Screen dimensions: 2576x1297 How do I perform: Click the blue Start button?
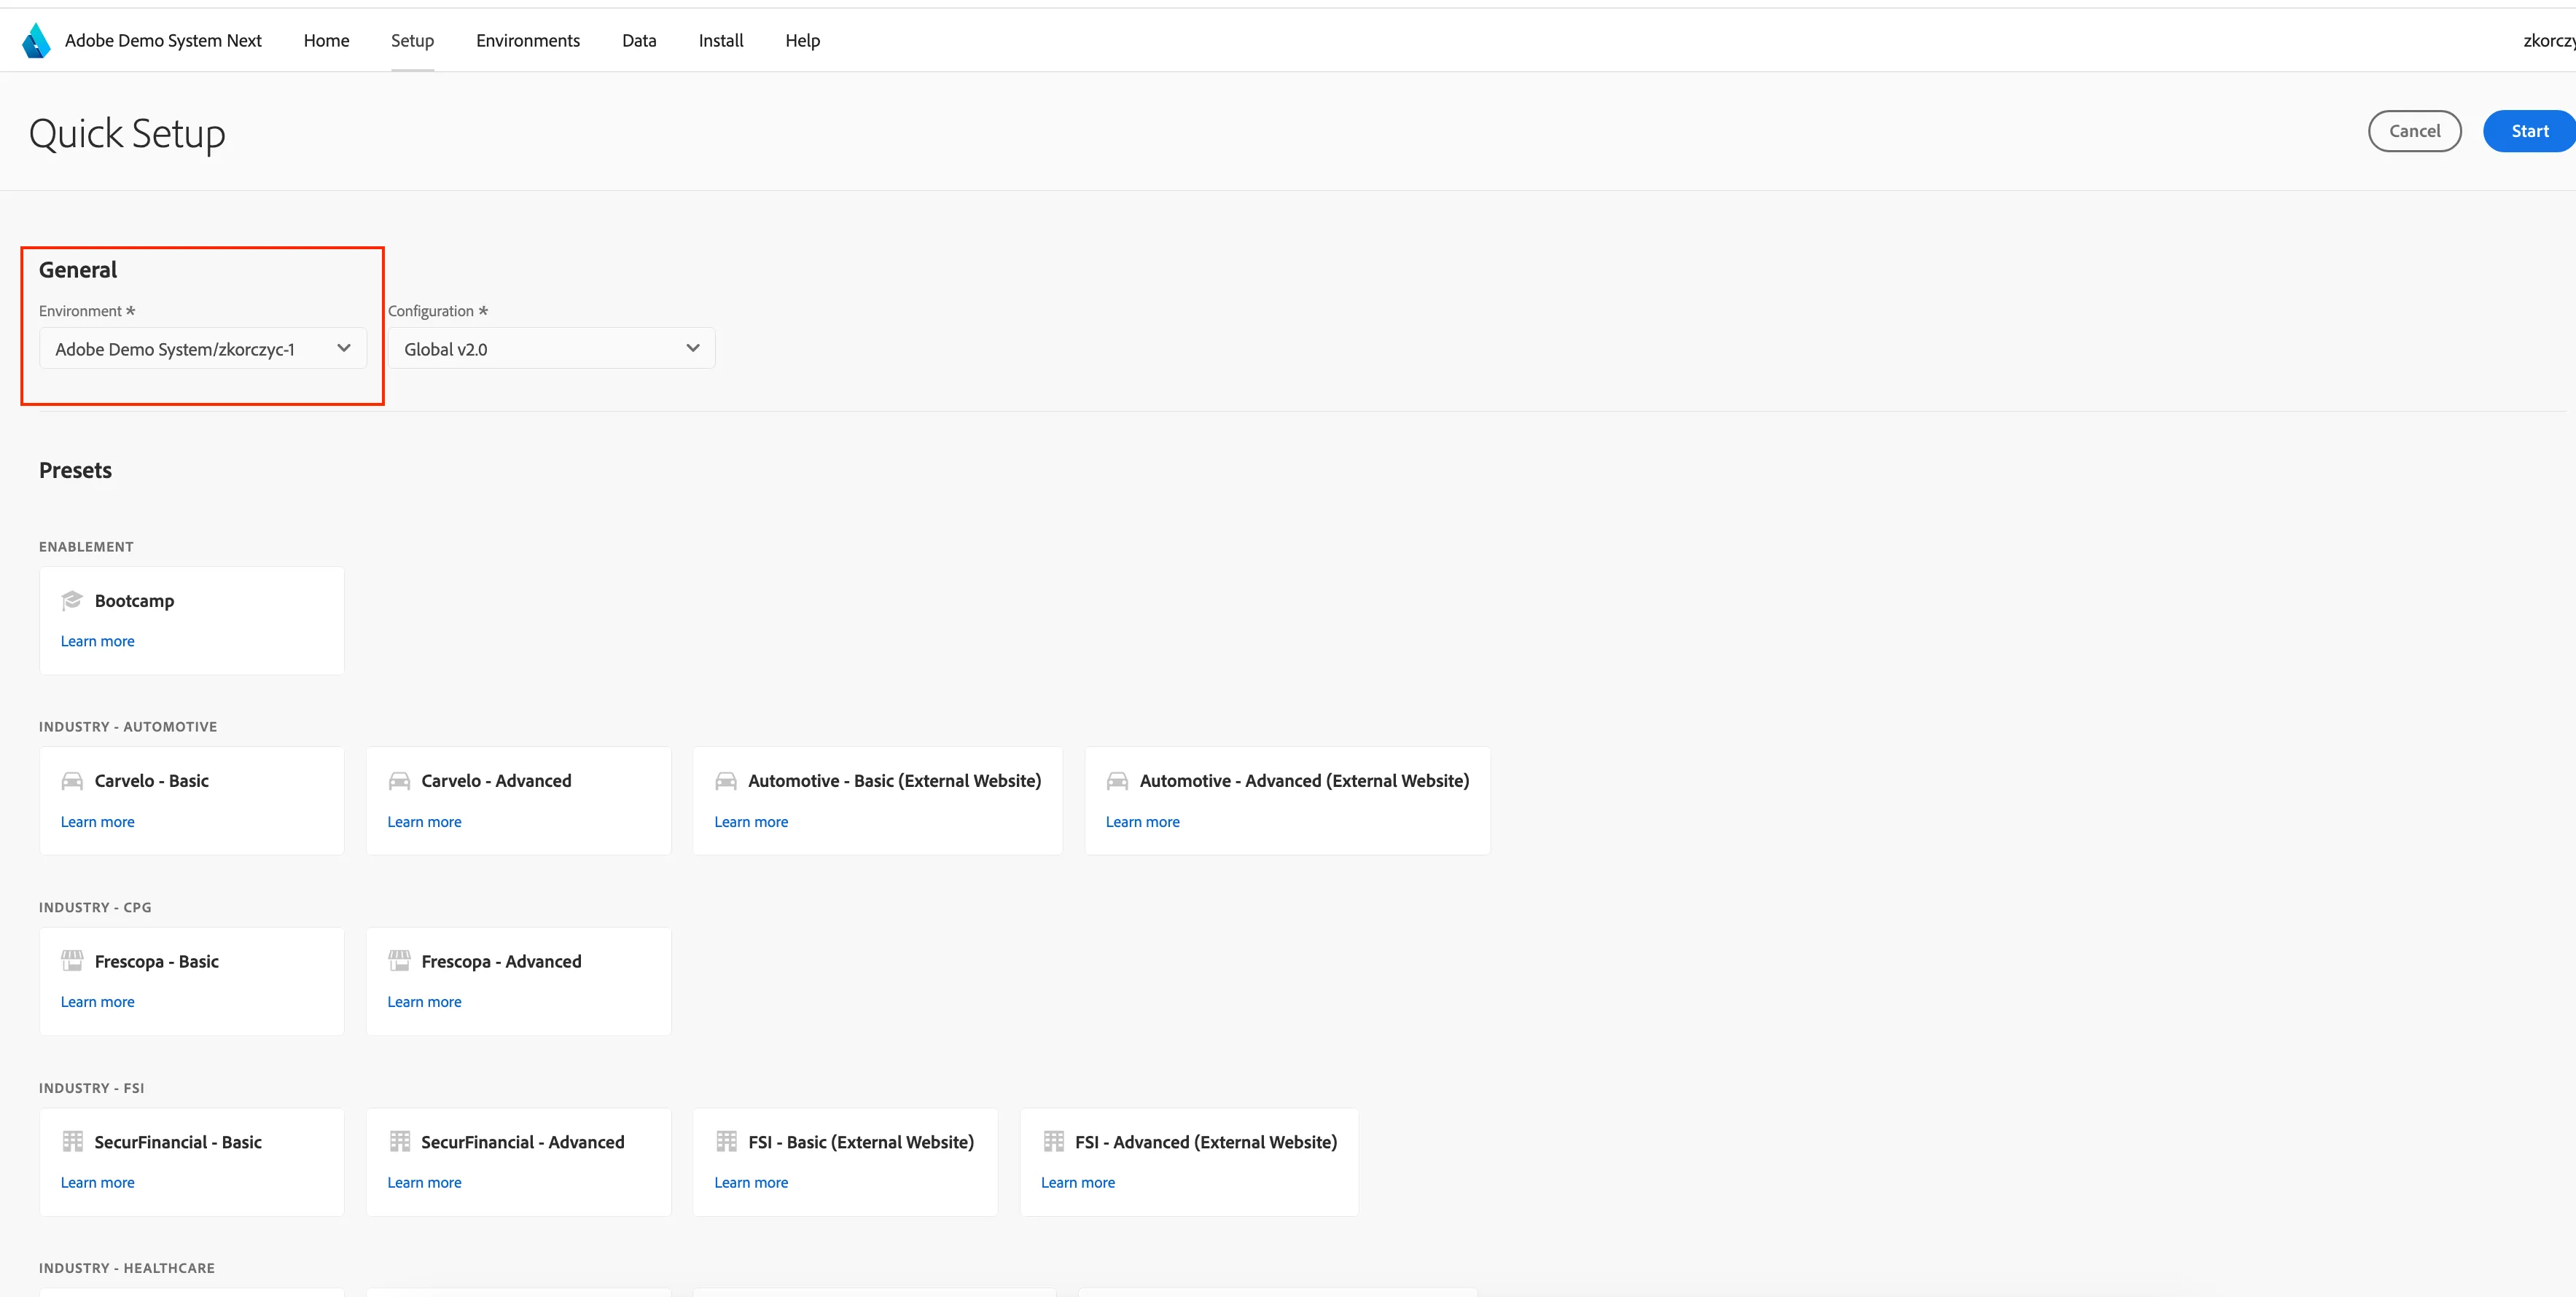pyautogui.click(x=2529, y=131)
